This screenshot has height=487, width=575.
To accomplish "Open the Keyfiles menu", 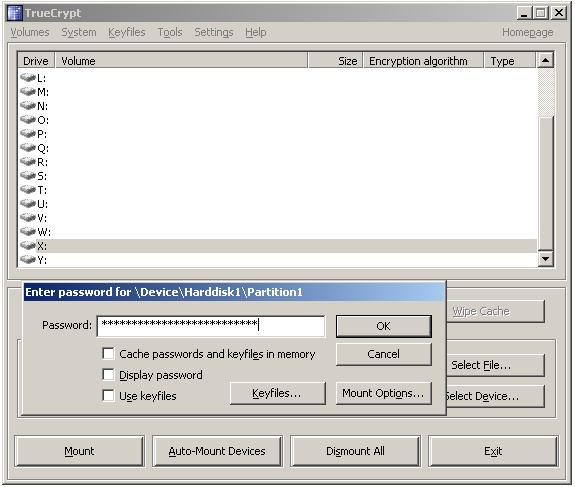I will tap(127, 32).
